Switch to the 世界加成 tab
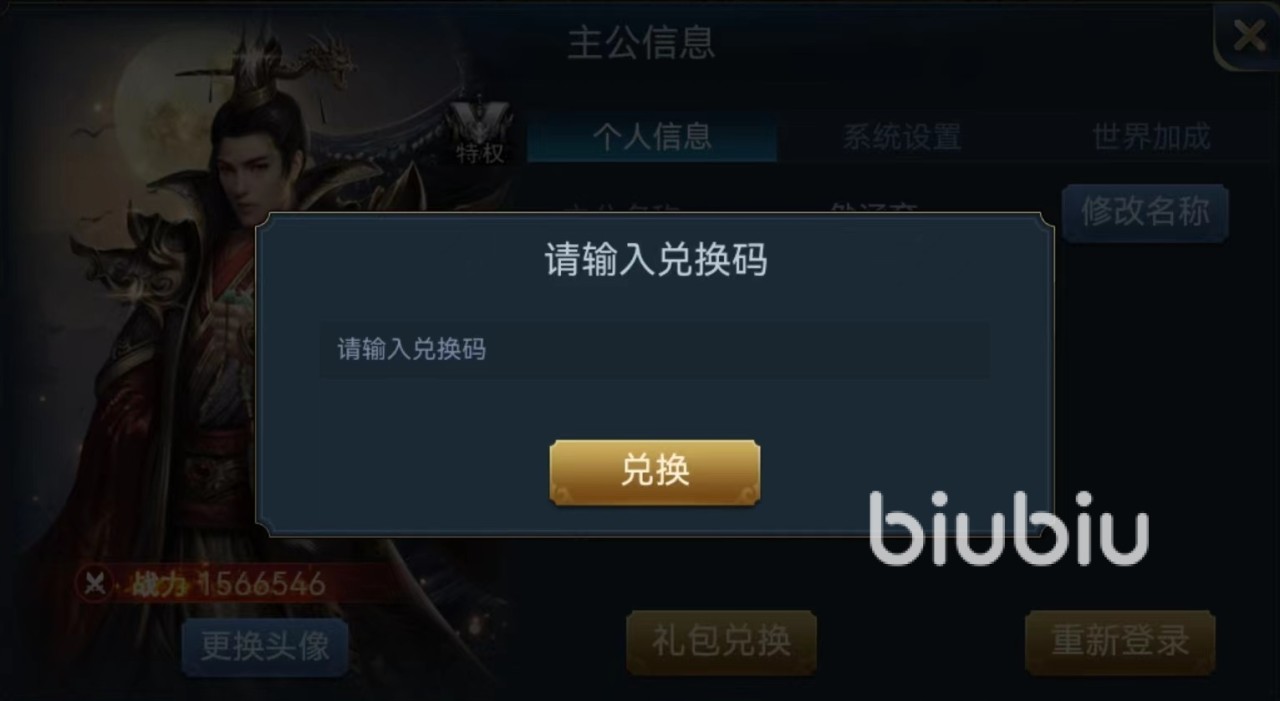Screen dimensions: 1280x701 click(x=1151, y=137)
